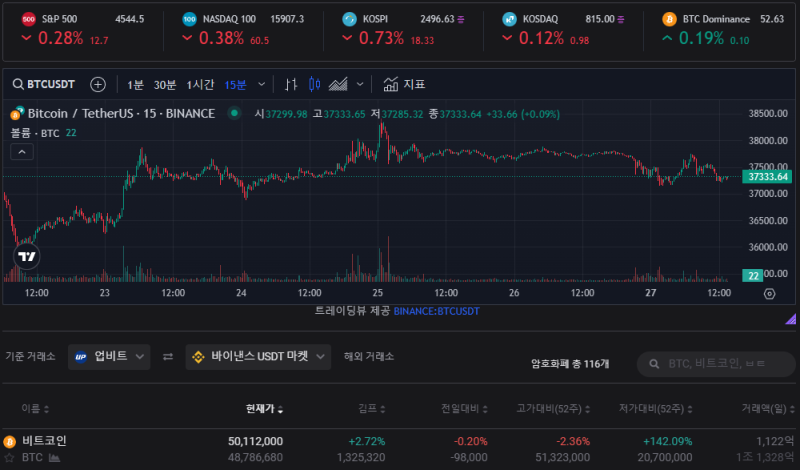The image size is (800, 470).
Task: Open the 바이낸스 USDT 마켓 dropdown
Action: pyautogui.click(x=258, y=357)
